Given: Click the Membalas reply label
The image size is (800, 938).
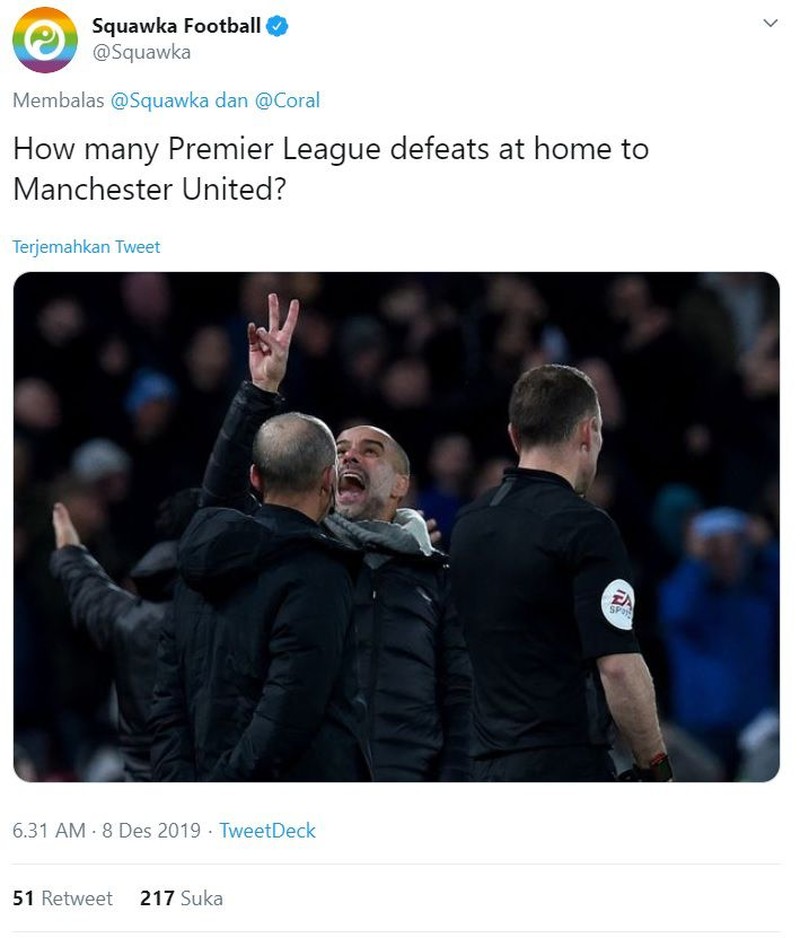Looking at the screenshot, I should 57,100.
